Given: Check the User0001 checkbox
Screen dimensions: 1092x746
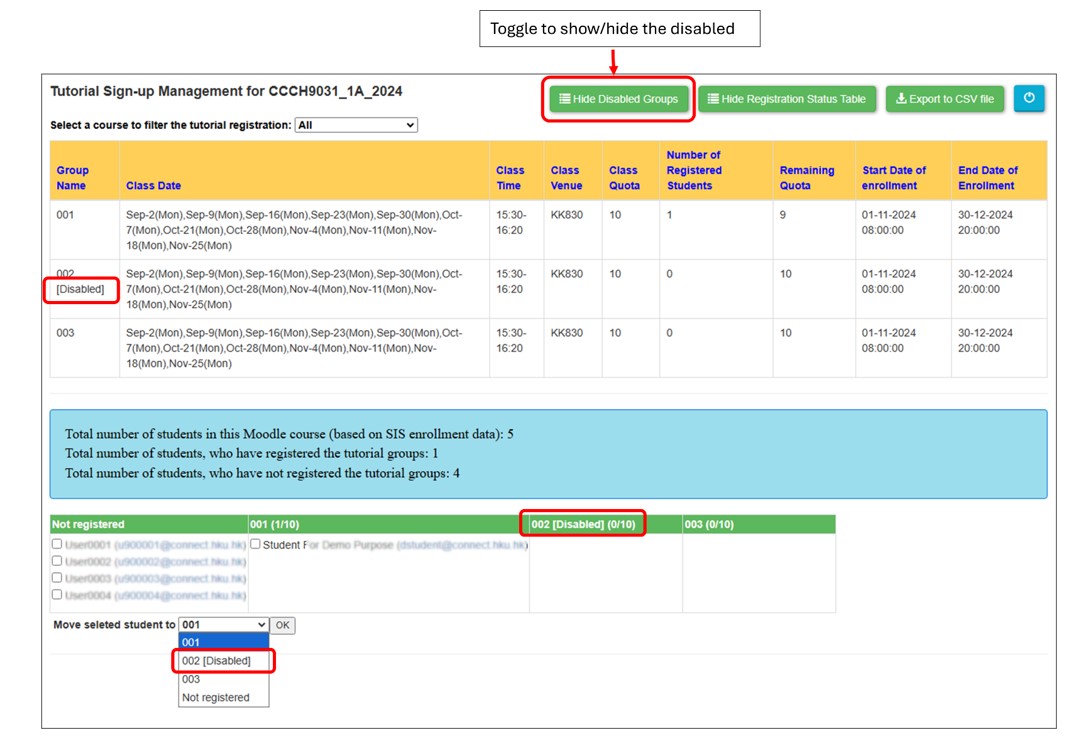Looking at the screenshot, I should tap(56, 545).
